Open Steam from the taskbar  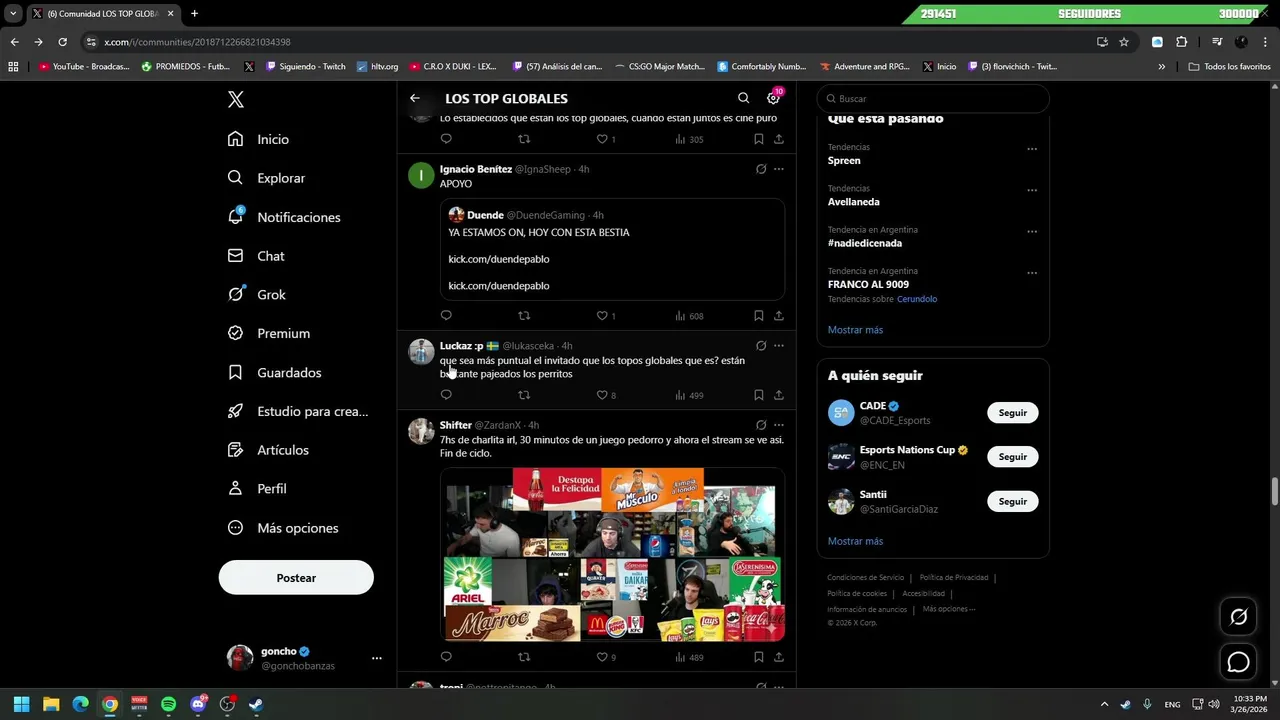click(x=256, y=704)
